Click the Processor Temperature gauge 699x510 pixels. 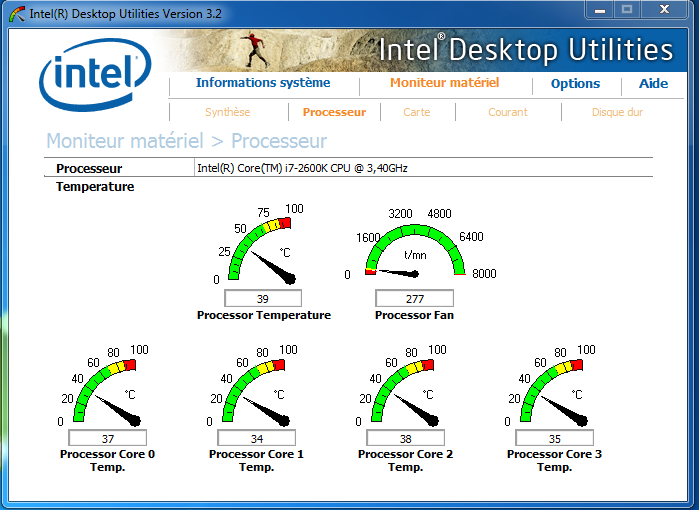[264, 248]
